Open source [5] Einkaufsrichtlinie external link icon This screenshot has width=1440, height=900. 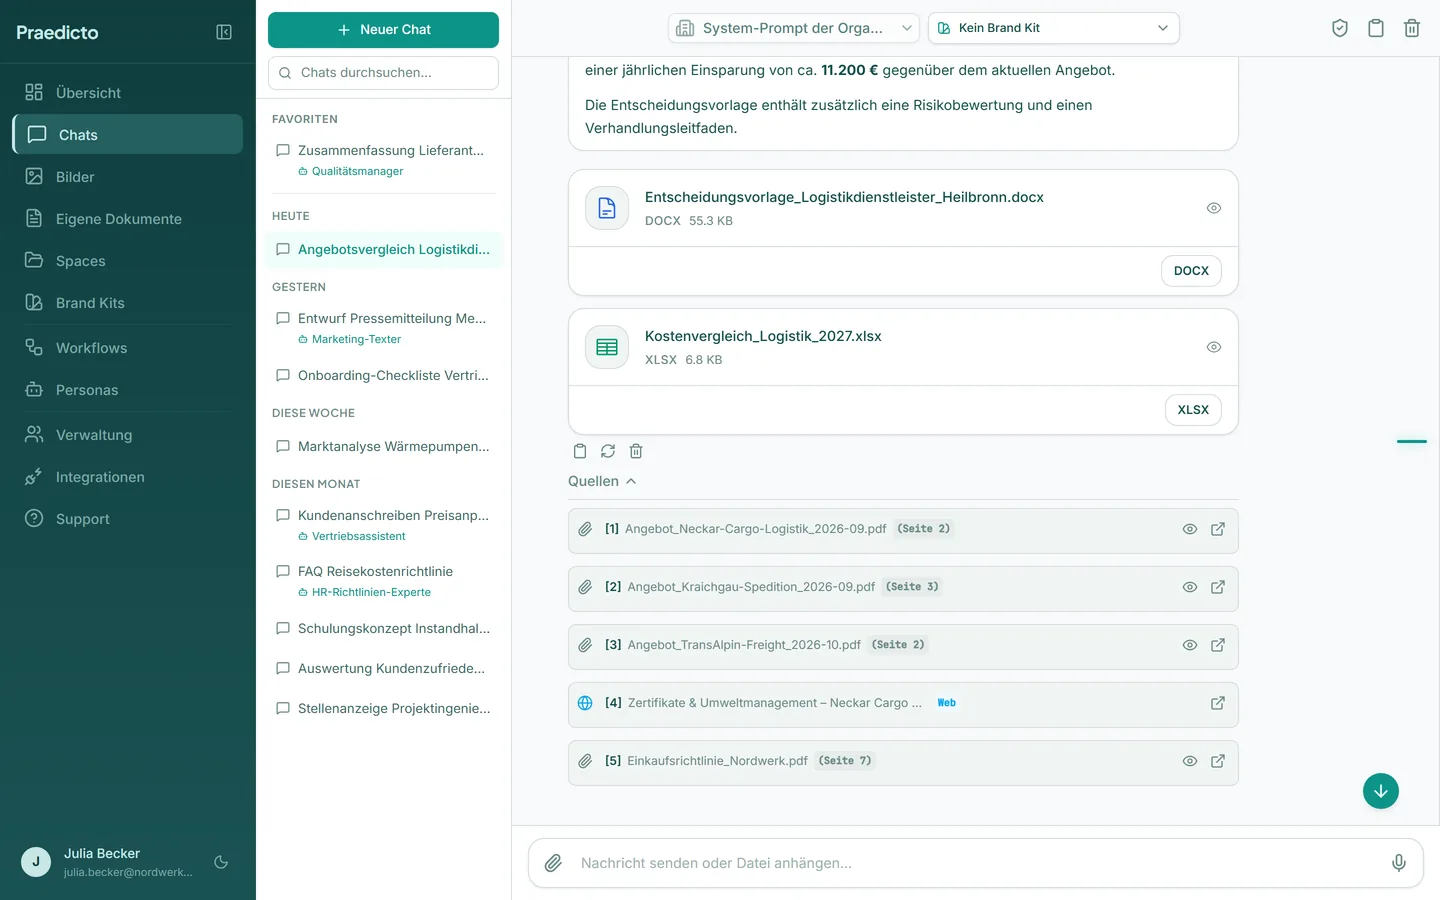pos(1218,761)
